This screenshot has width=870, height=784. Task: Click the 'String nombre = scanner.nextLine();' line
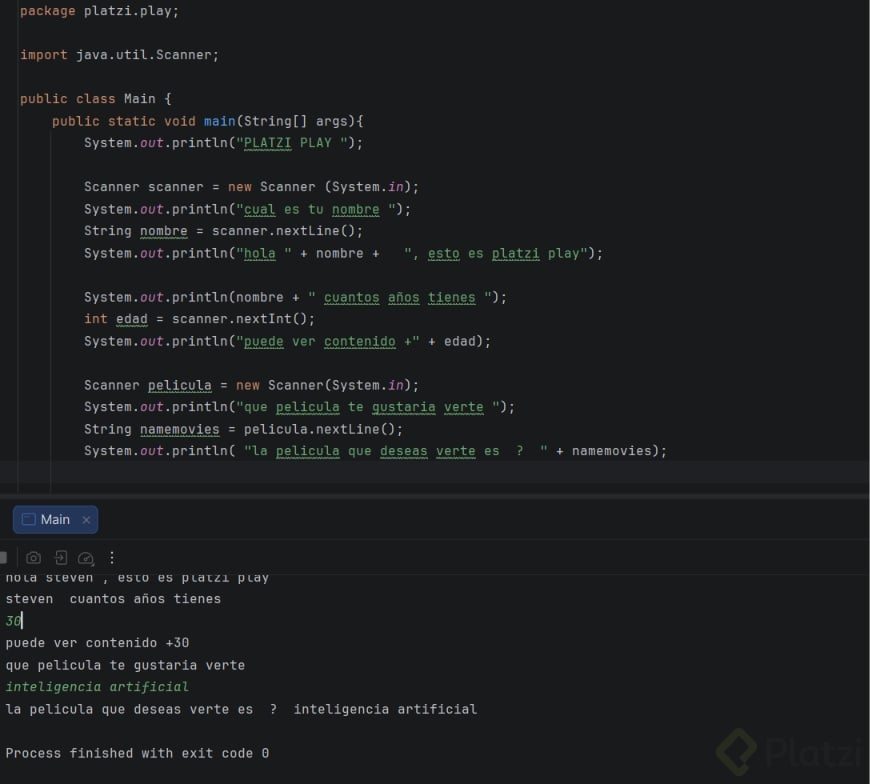pos(223,231)
